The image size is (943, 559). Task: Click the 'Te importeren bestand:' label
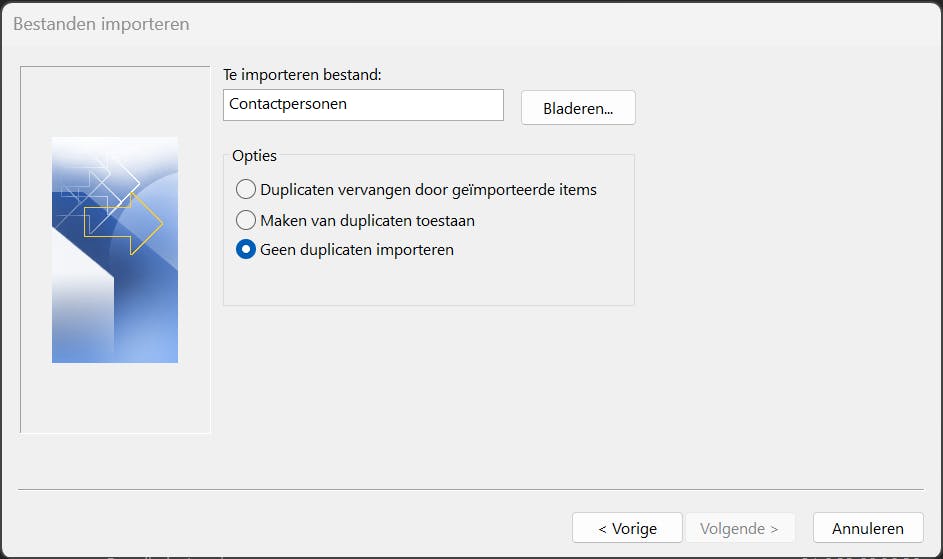303,75
